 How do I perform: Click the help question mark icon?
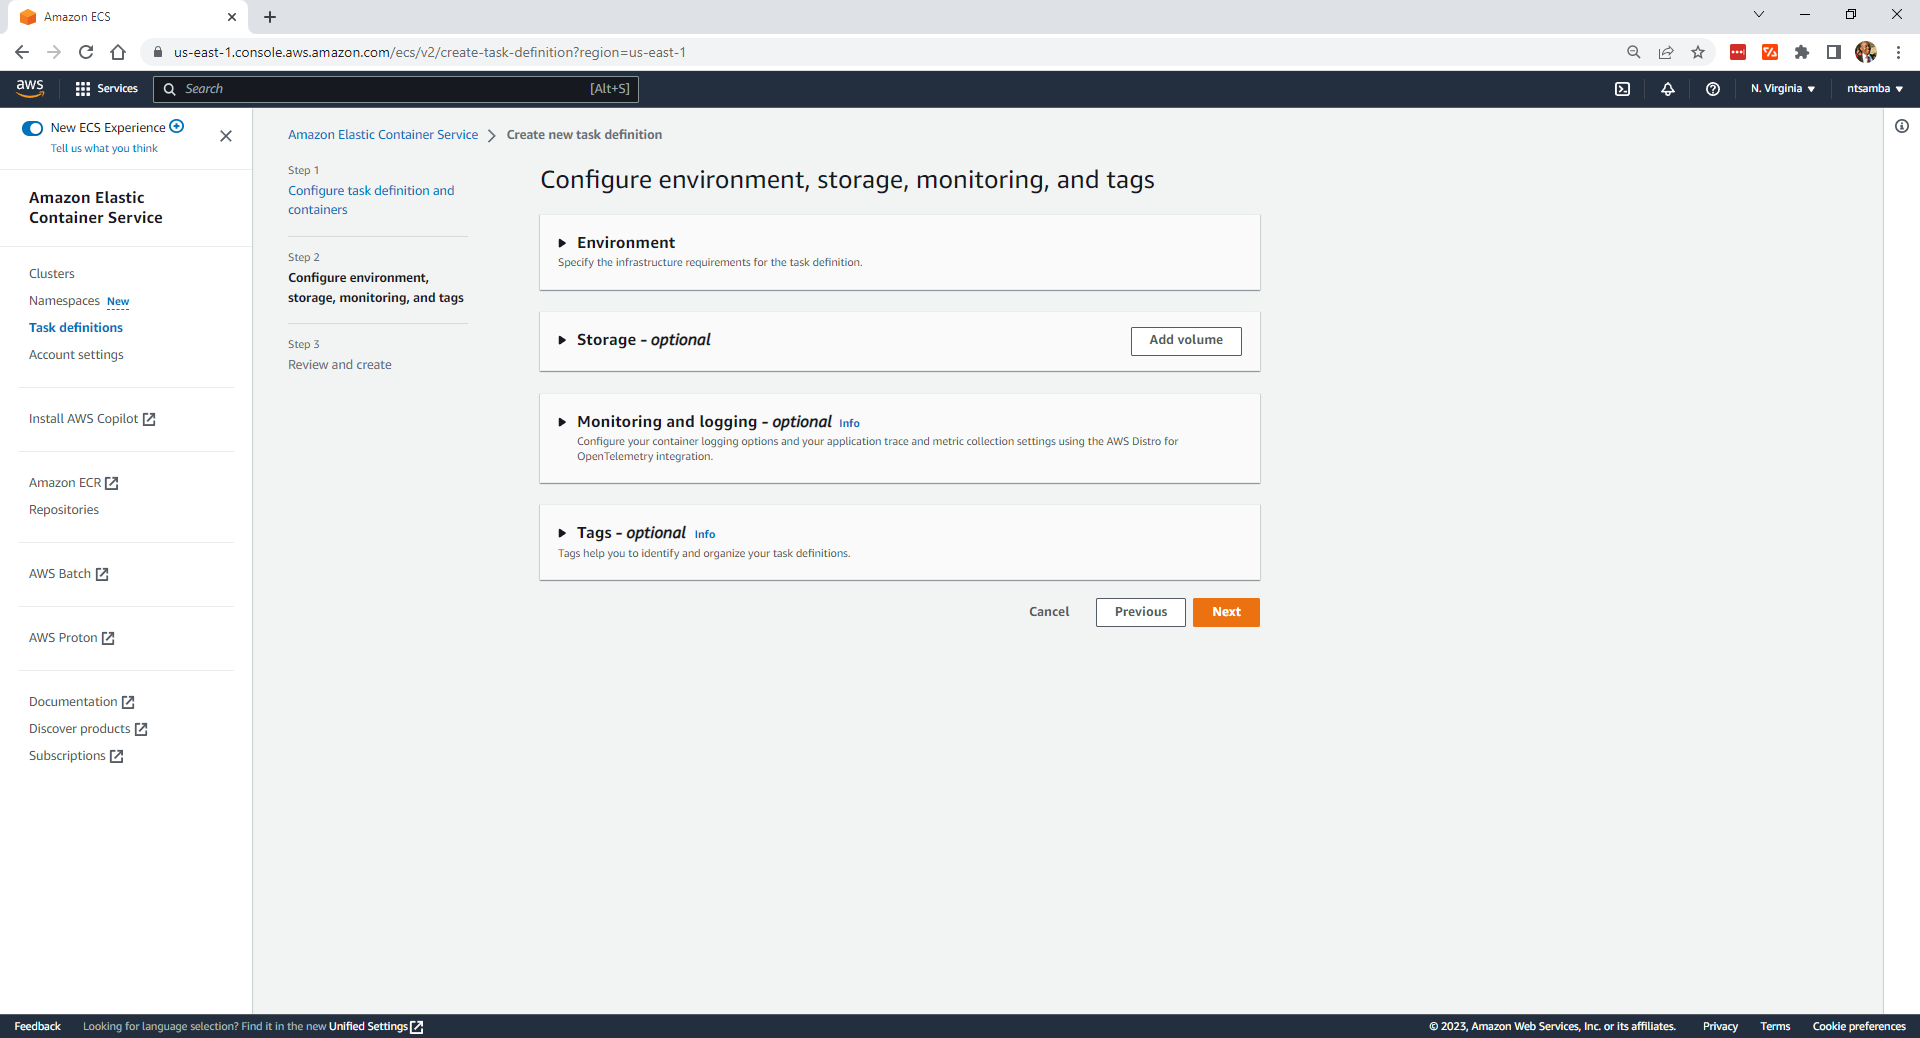point(1712,89)
